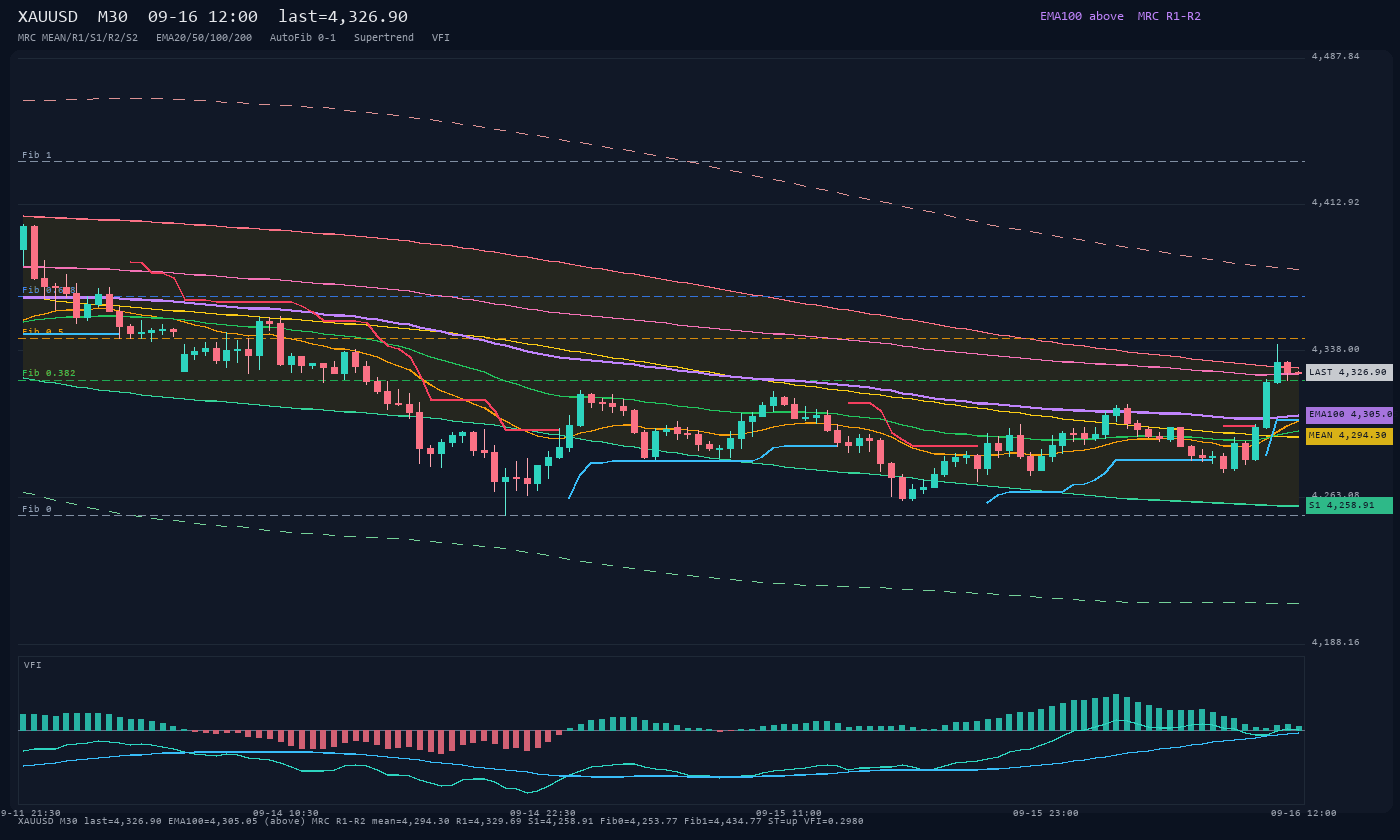Click the '09-14 22:30' time axis label
Screen dimensions: 1400x840
[x=543, y=813]
